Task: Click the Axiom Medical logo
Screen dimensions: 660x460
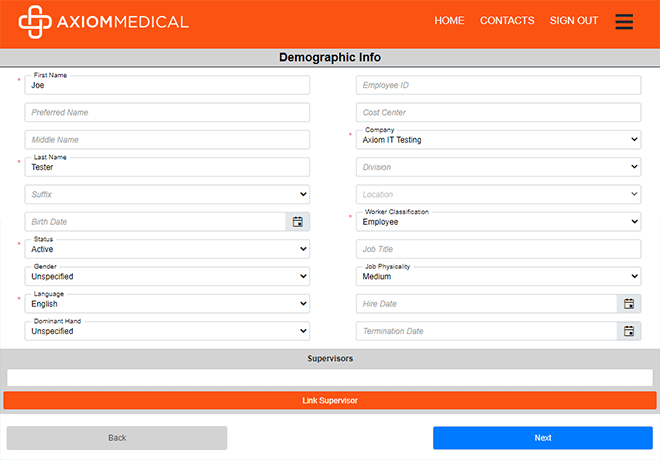Action: click(104, 22)
